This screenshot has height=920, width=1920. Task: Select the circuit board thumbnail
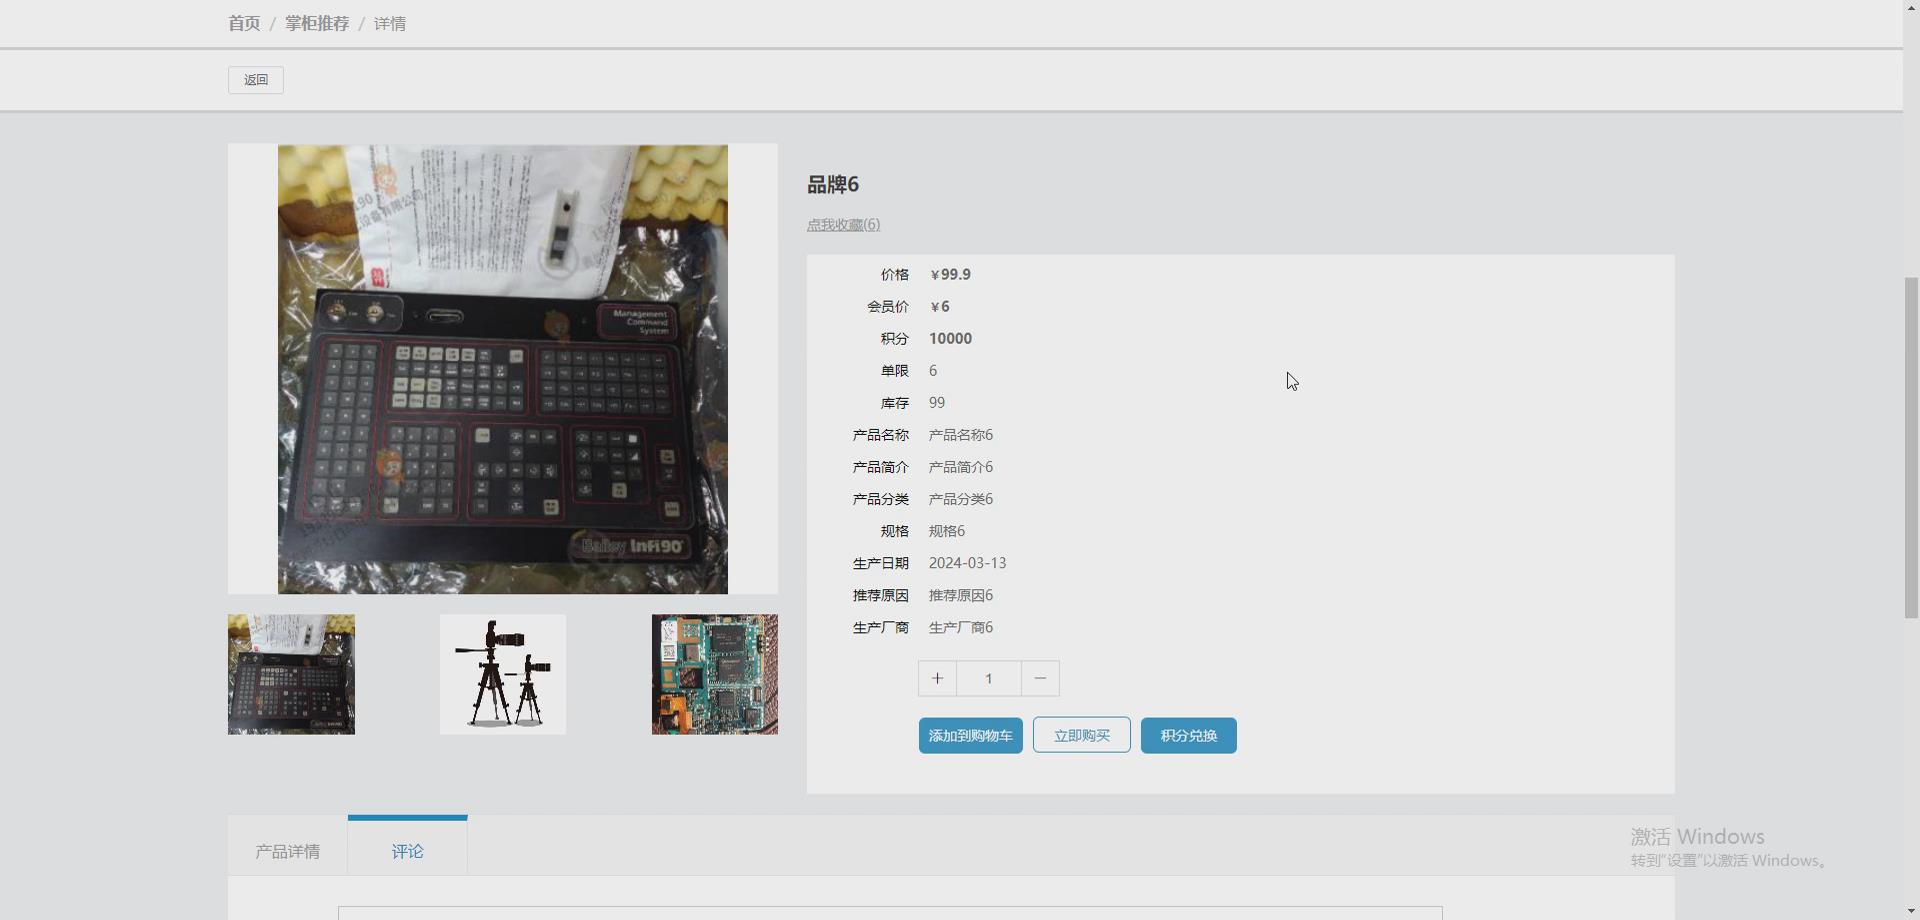[714, 674]
